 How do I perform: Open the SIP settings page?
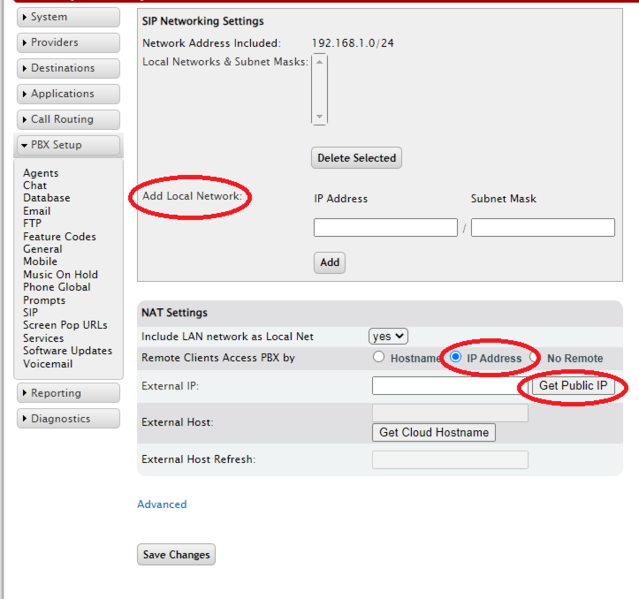(x=30, y=313)
